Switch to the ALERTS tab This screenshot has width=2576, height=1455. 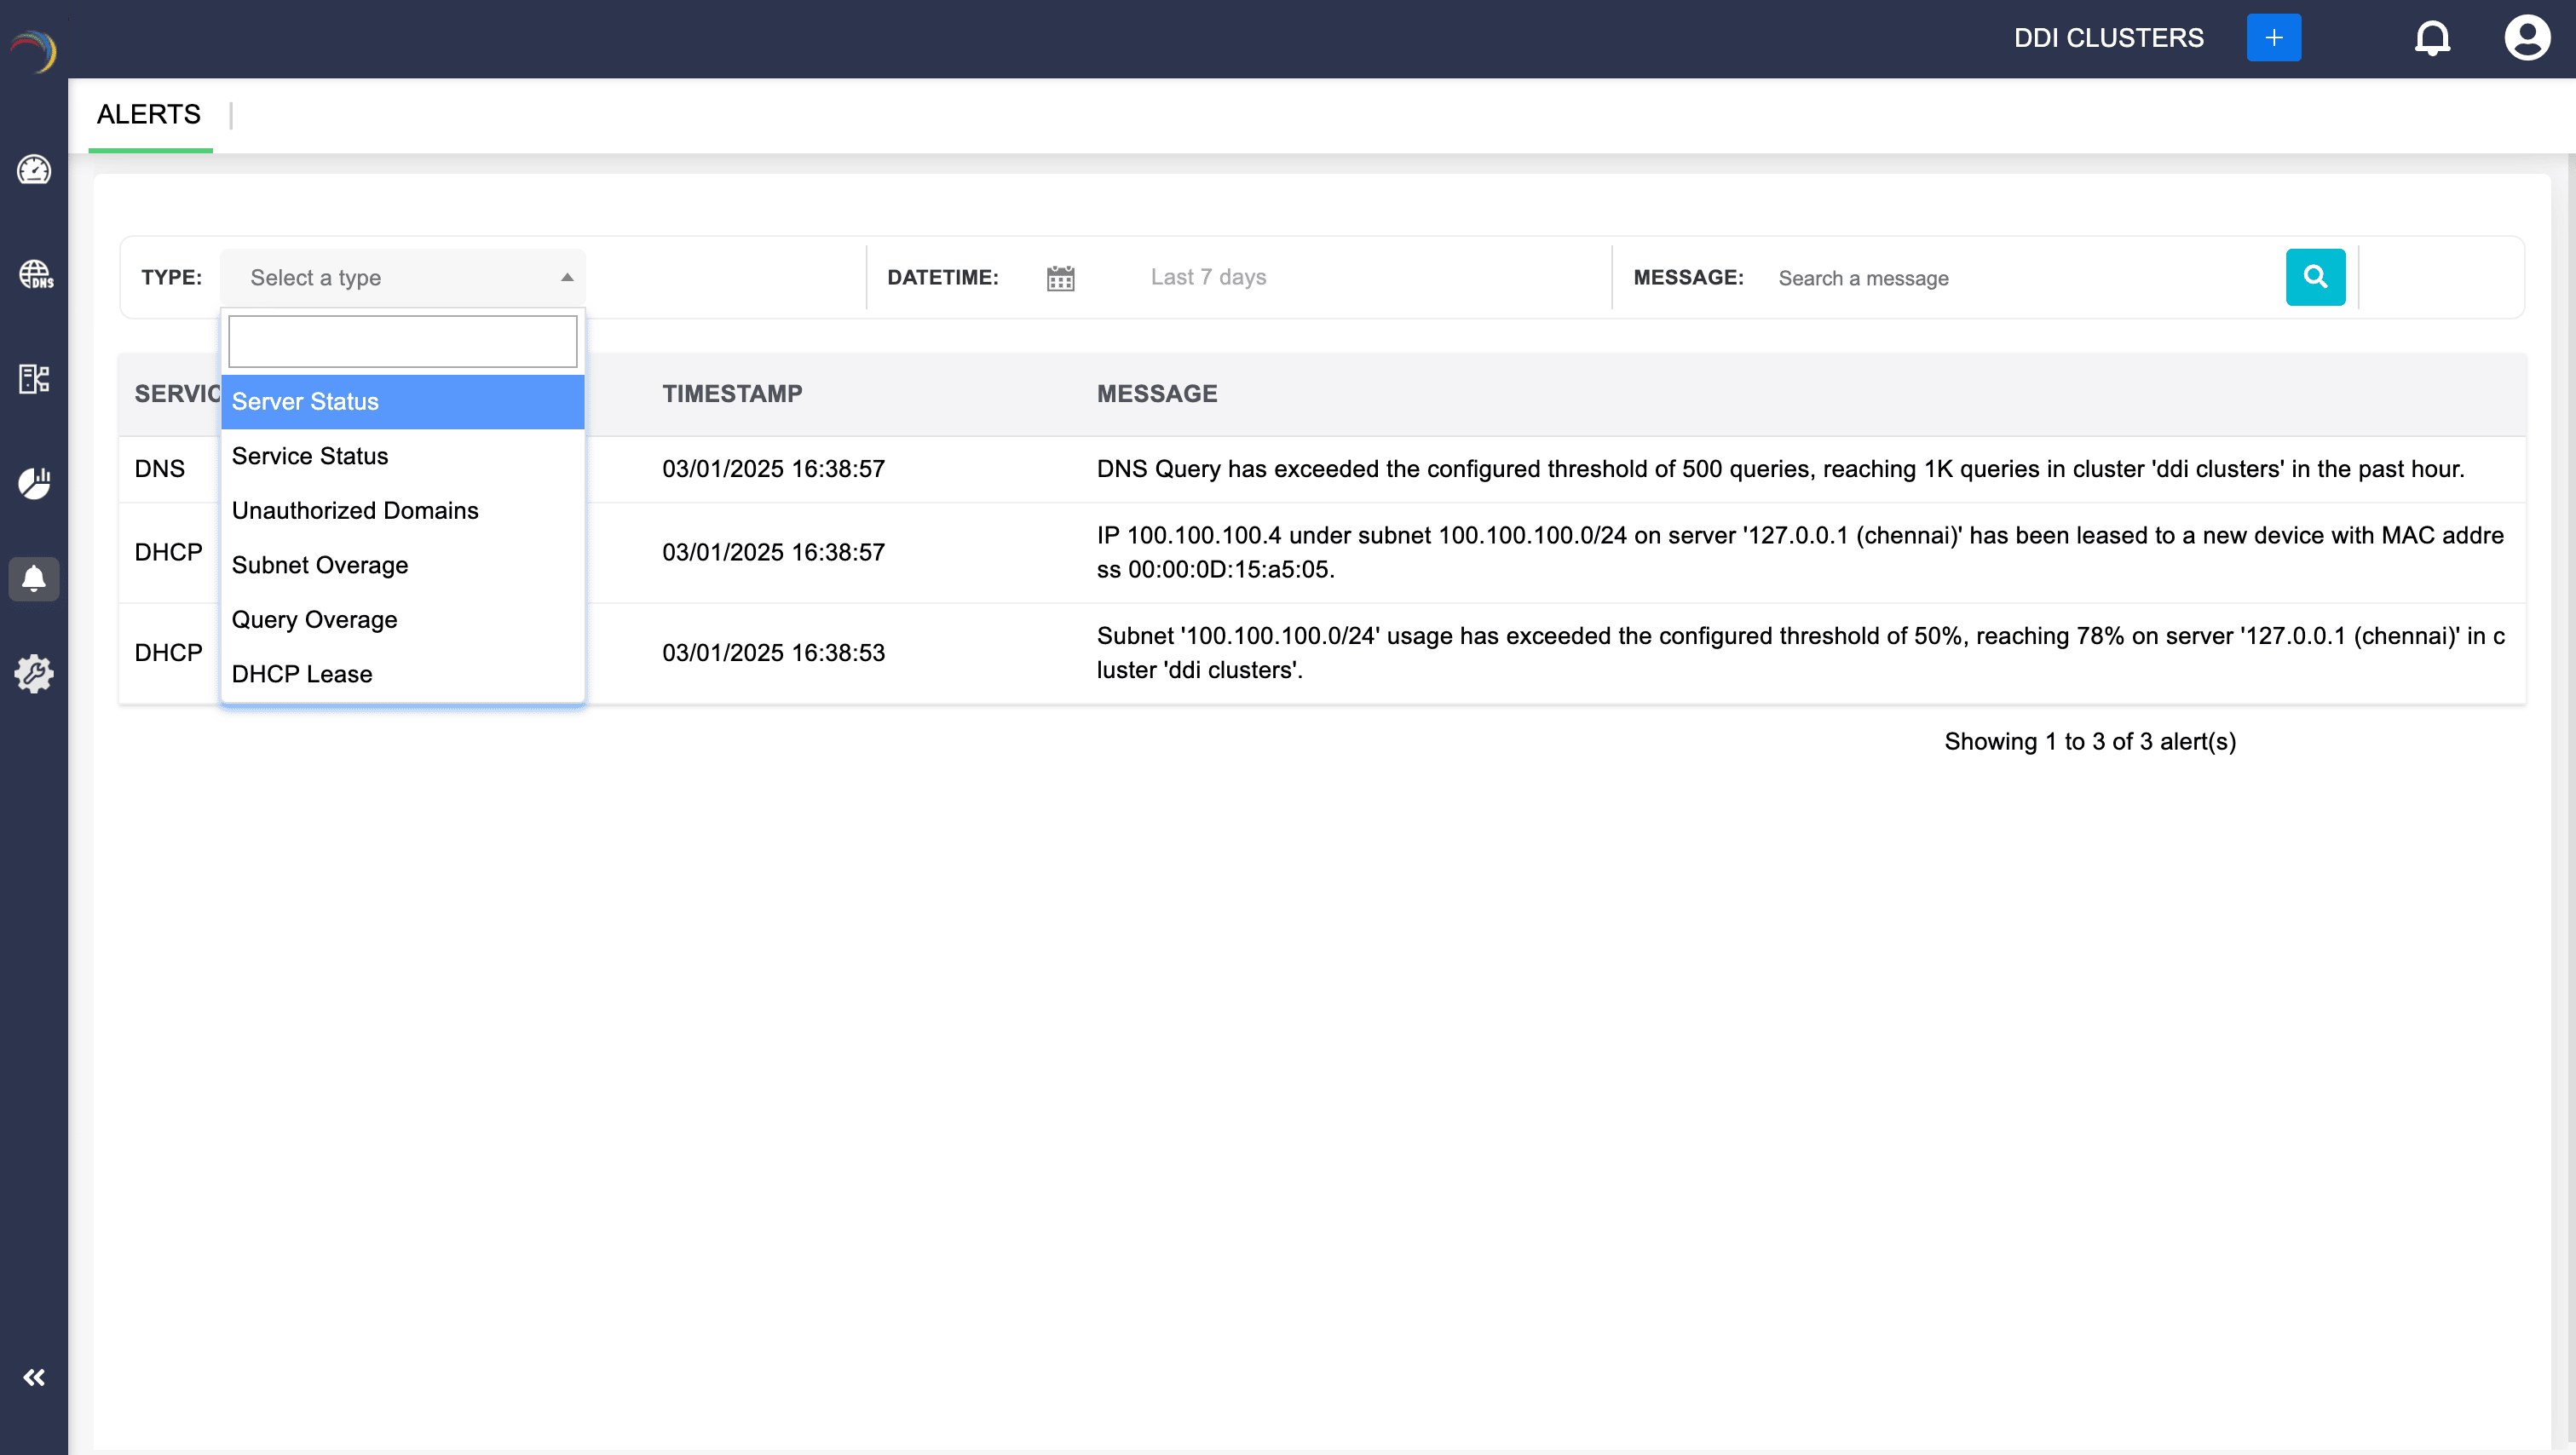coord(149,115)
